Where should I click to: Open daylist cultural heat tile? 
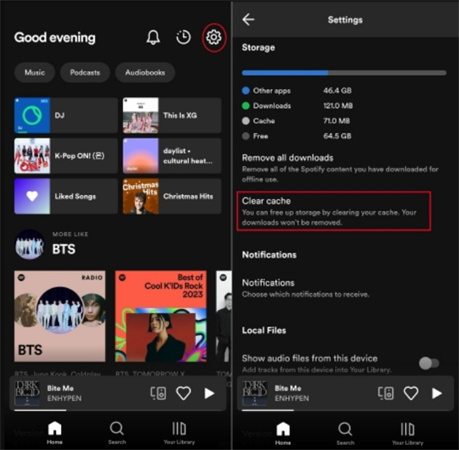[x=172, y=156]
